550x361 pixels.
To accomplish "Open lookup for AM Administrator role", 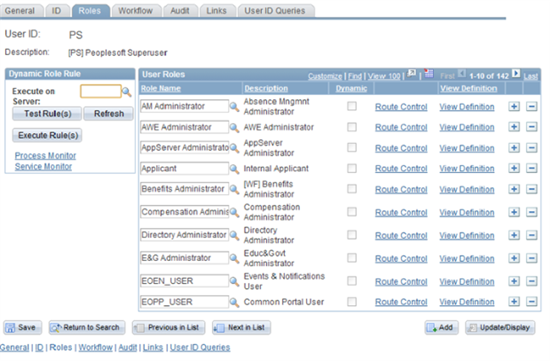I will point(234,106).
